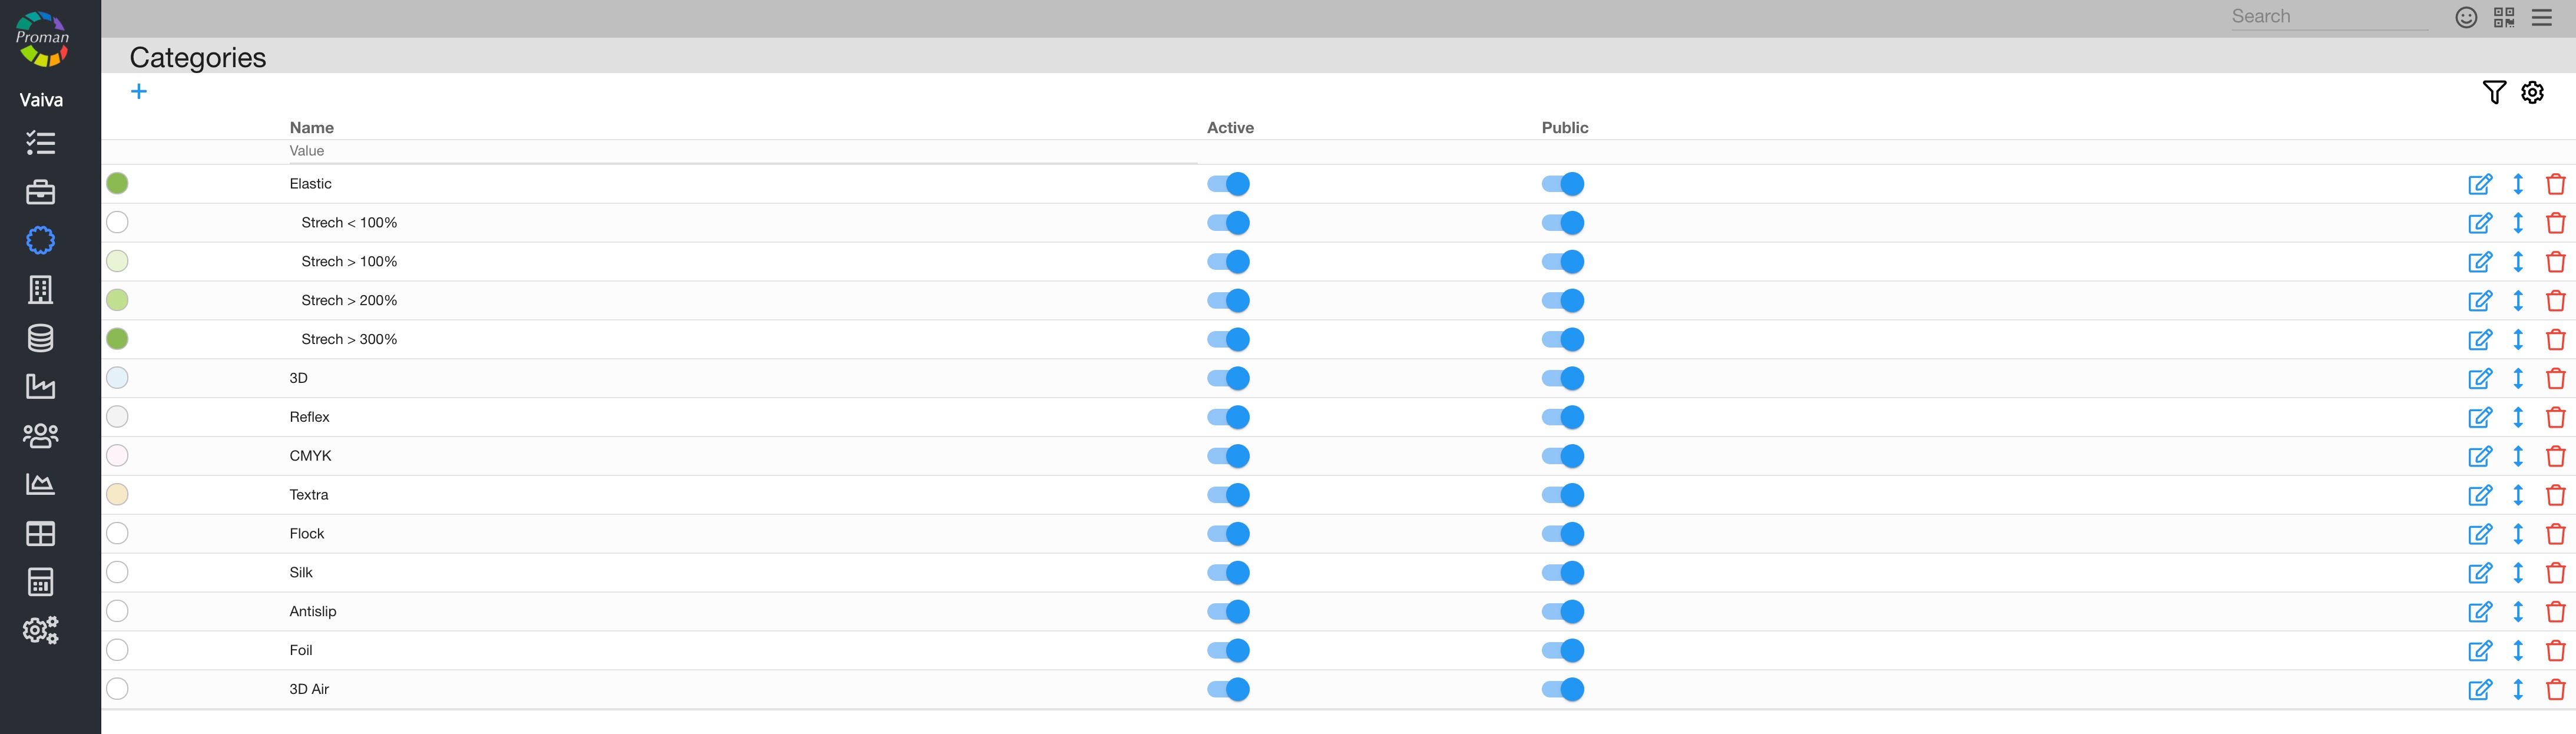Image resolution: width=2576 pixels, height=734 pixels.
Task: Click the reorder arrows icon for Reflex
Action: coord(2518,417)
